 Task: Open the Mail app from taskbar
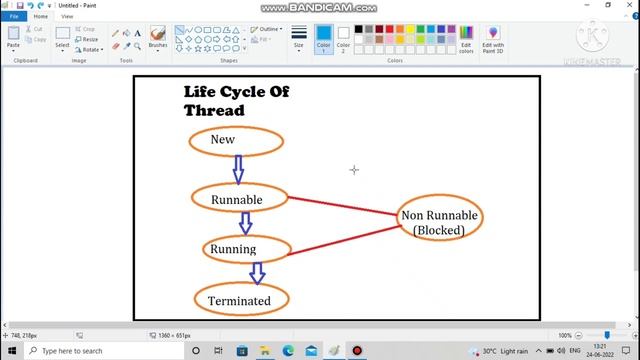point(311,351)
